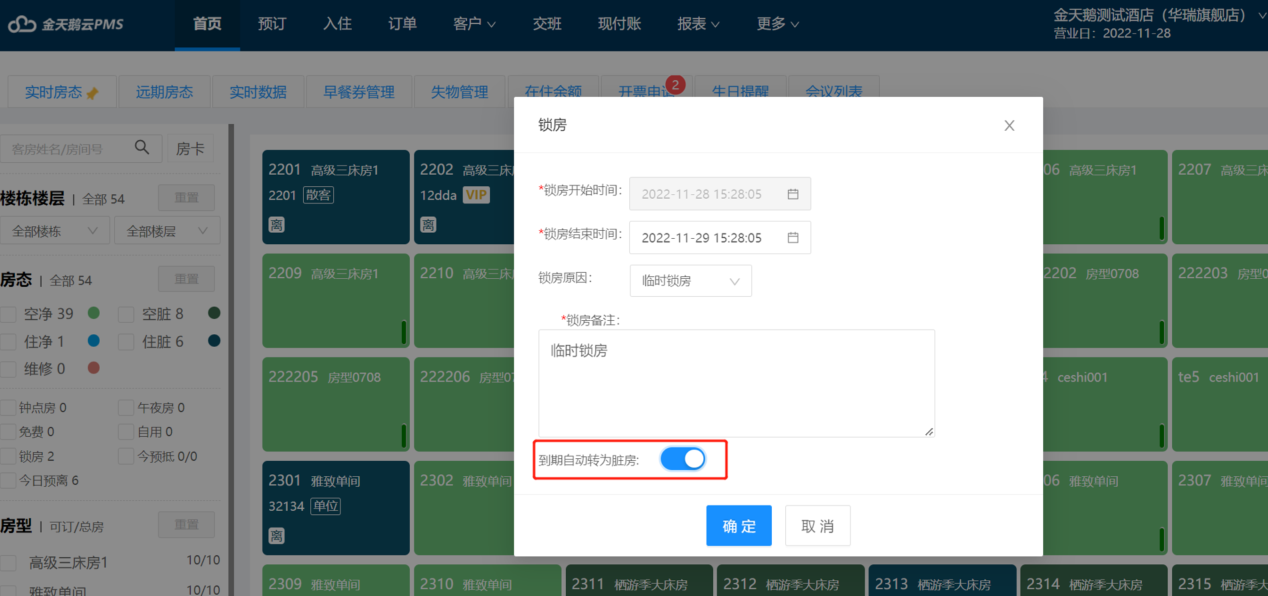Click 重置 next to 房型

point(187,525)
